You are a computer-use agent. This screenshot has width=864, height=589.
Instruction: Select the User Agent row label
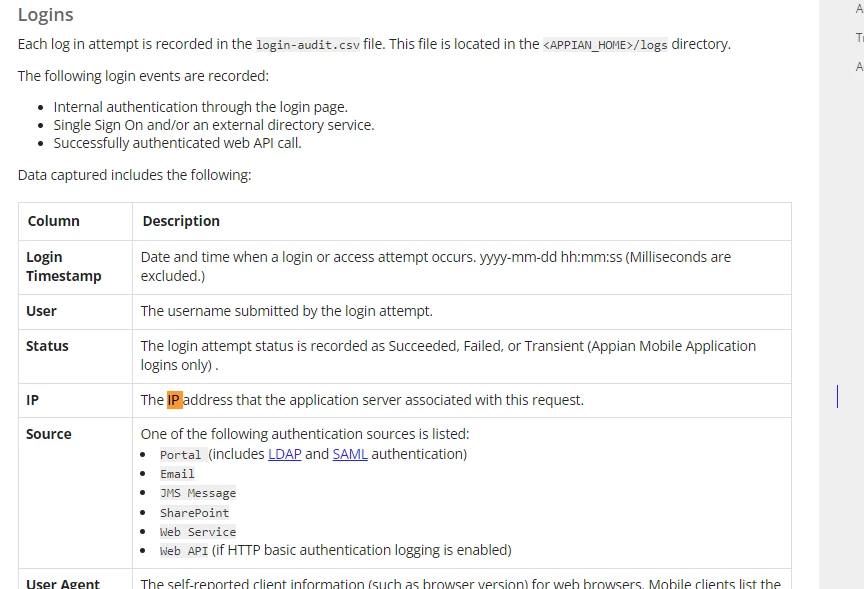click(x=63, y=583)
